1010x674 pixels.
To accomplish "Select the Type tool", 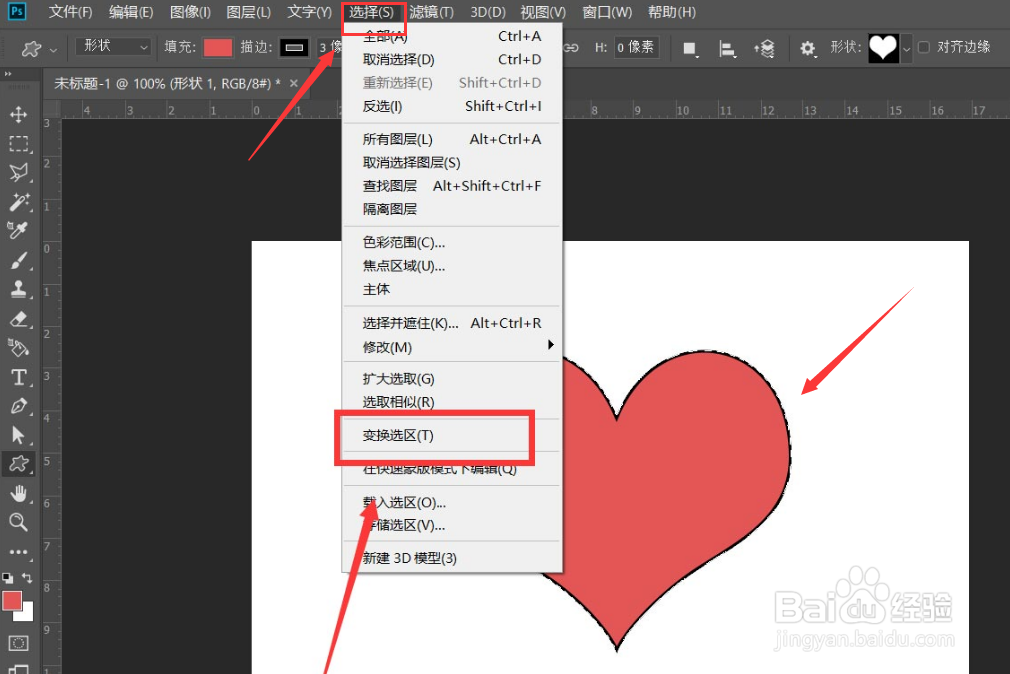I will 18,377.
